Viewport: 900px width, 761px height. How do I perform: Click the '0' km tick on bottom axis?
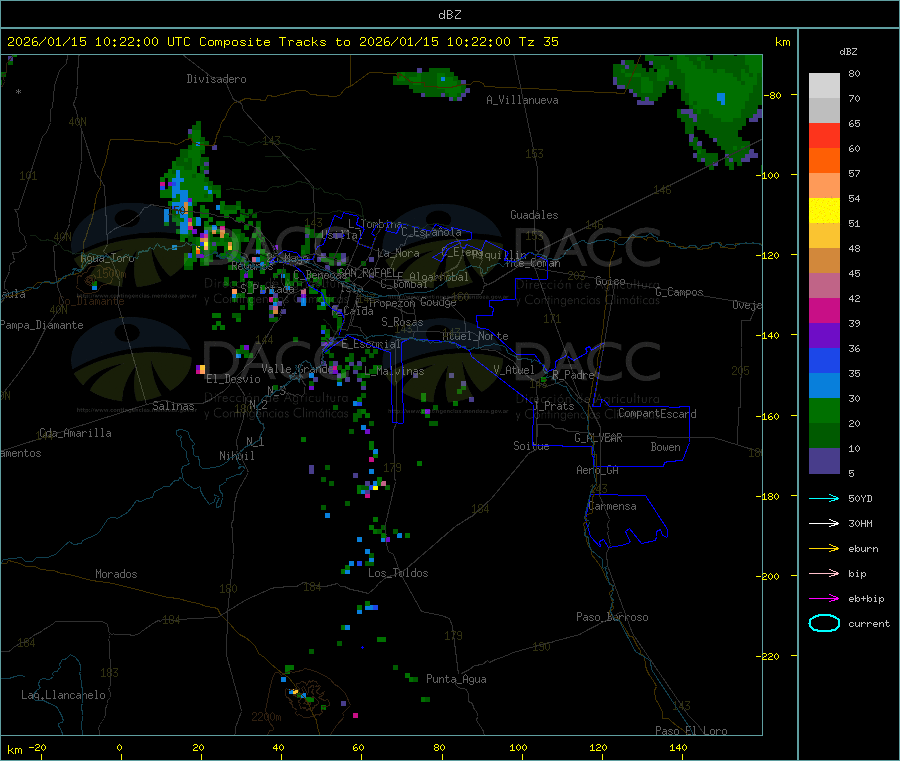[x=119, y=747]
